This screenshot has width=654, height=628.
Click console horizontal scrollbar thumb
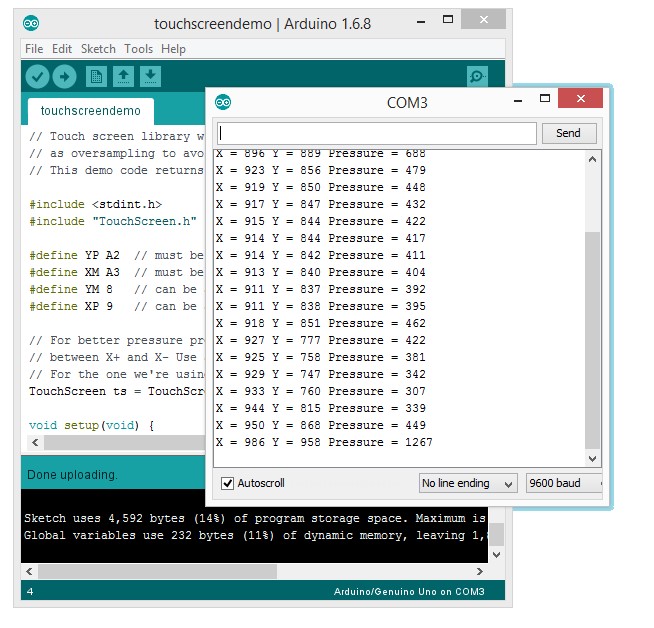pos(157,571)
